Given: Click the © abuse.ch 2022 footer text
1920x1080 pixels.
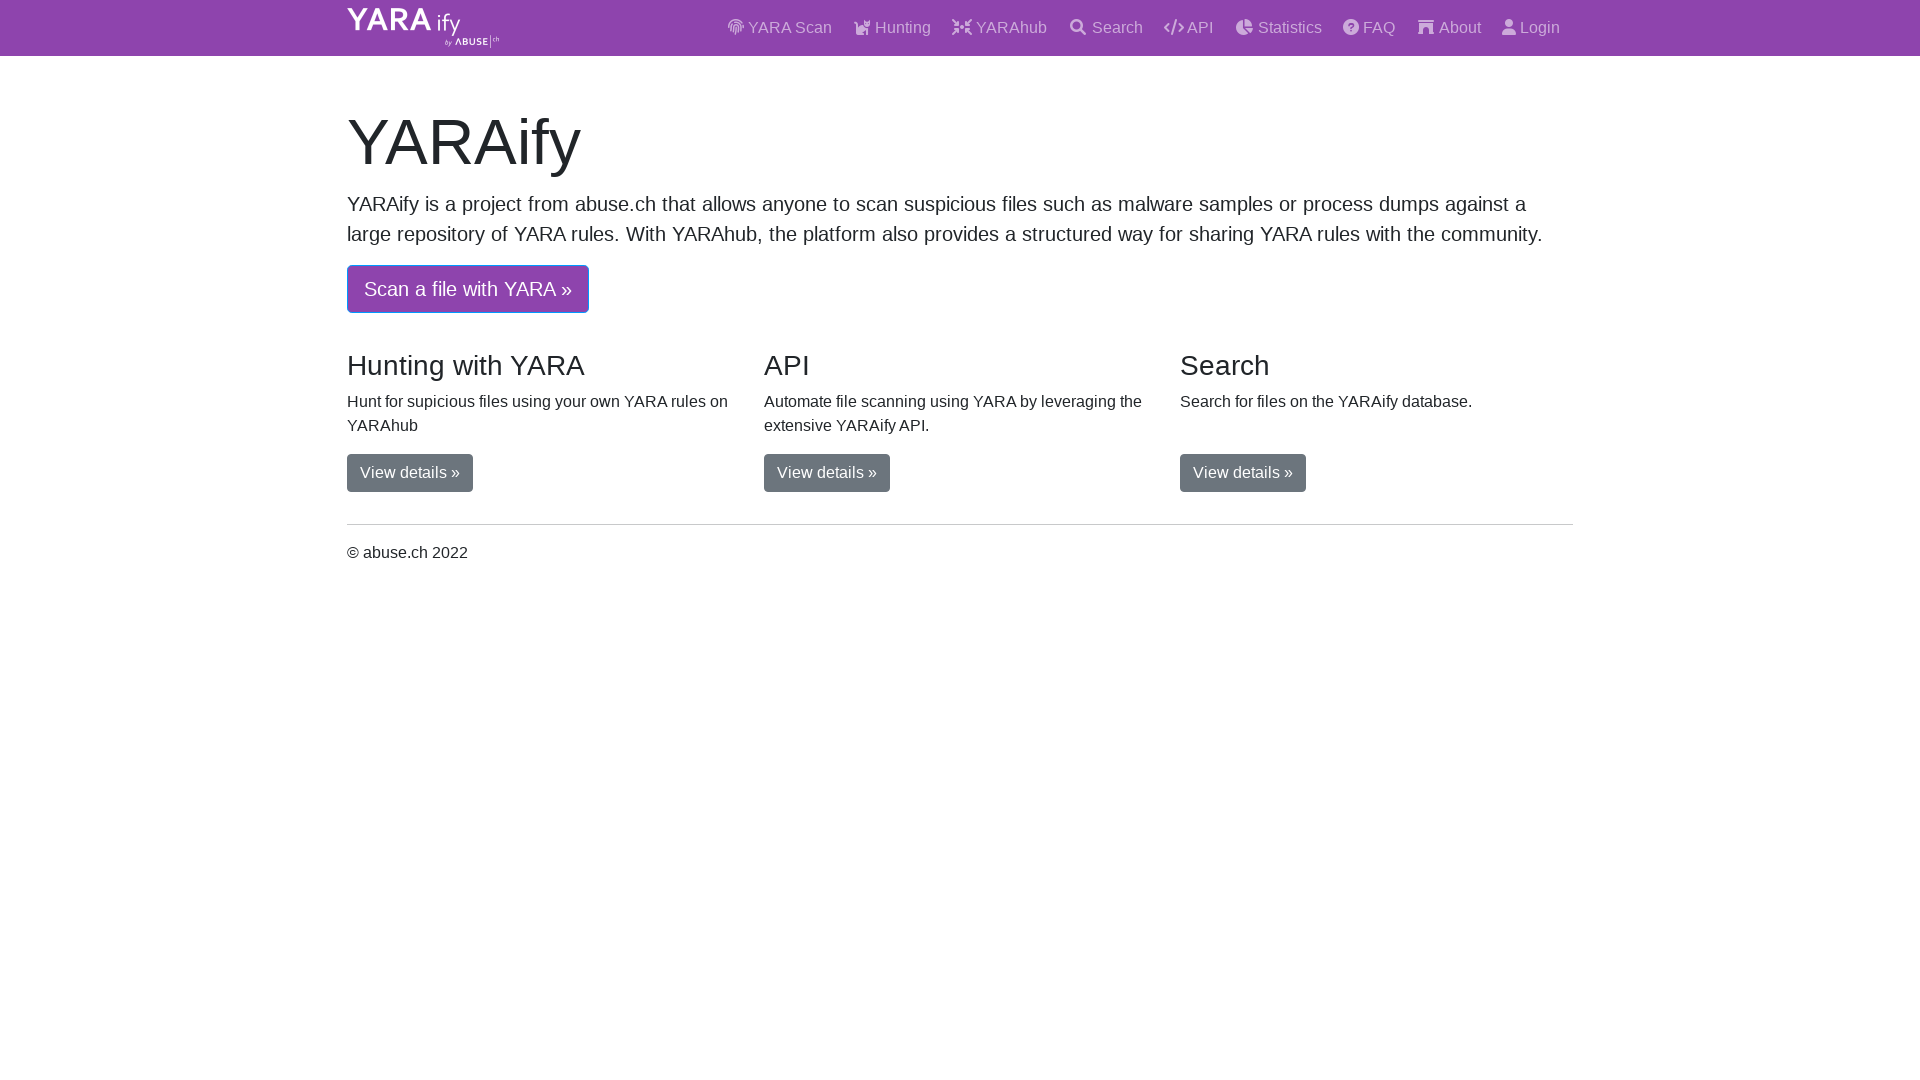Looking at the screenshot, I should point(408,553).
